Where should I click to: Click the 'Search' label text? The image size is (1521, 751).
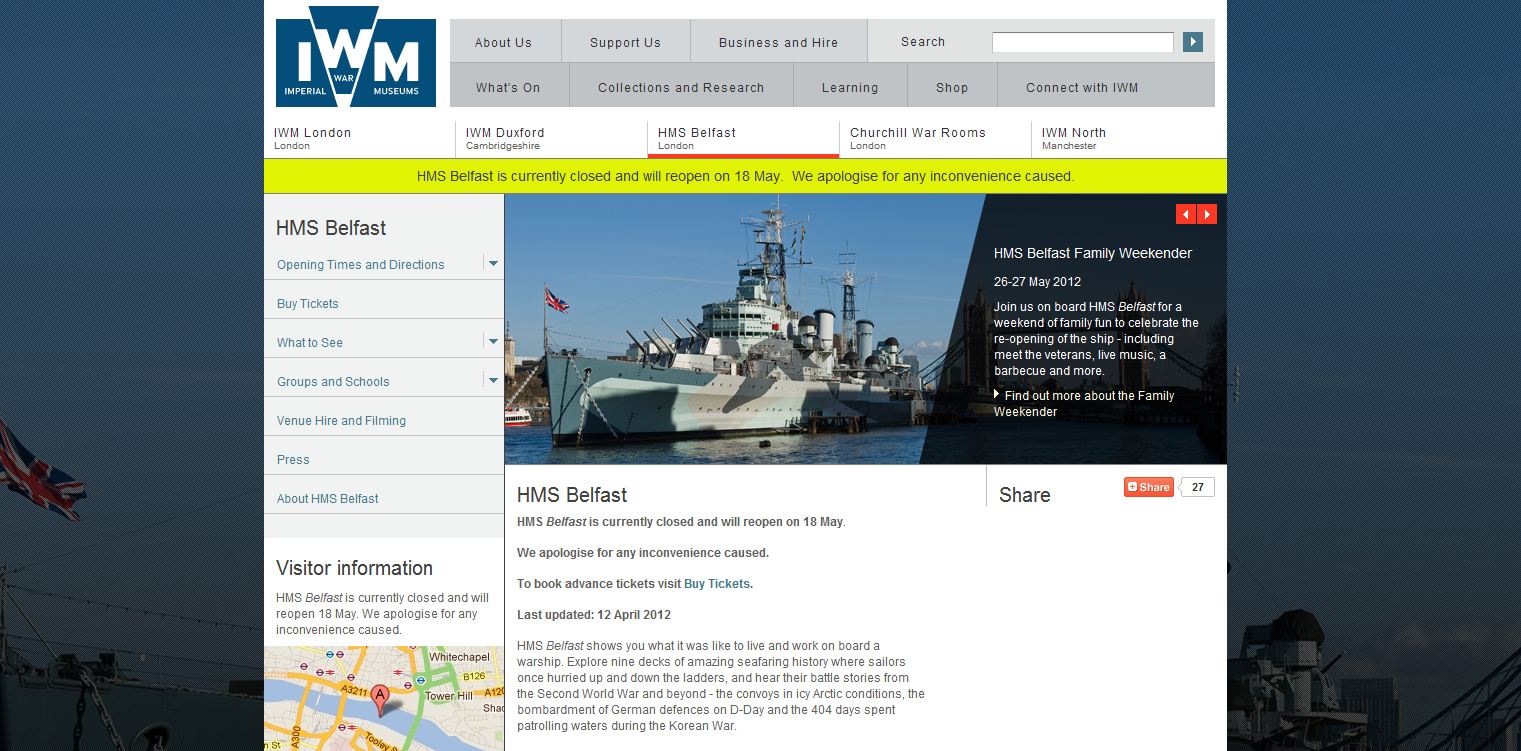pyautogui.click(x=923, y=42)
